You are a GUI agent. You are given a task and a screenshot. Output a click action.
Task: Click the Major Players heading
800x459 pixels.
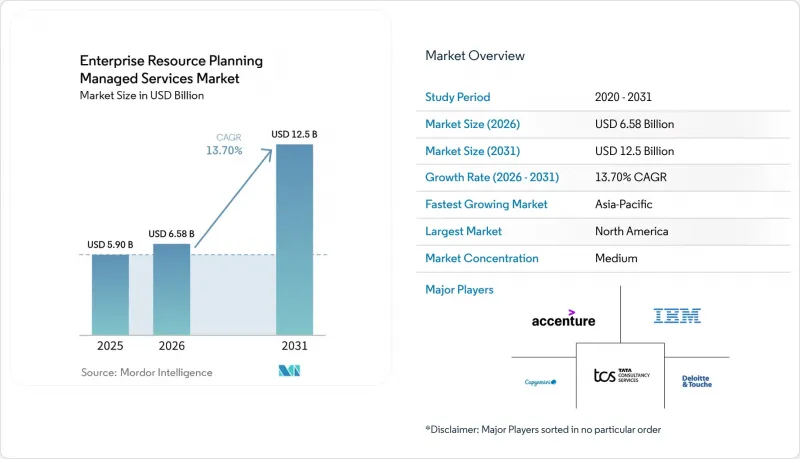459,290
